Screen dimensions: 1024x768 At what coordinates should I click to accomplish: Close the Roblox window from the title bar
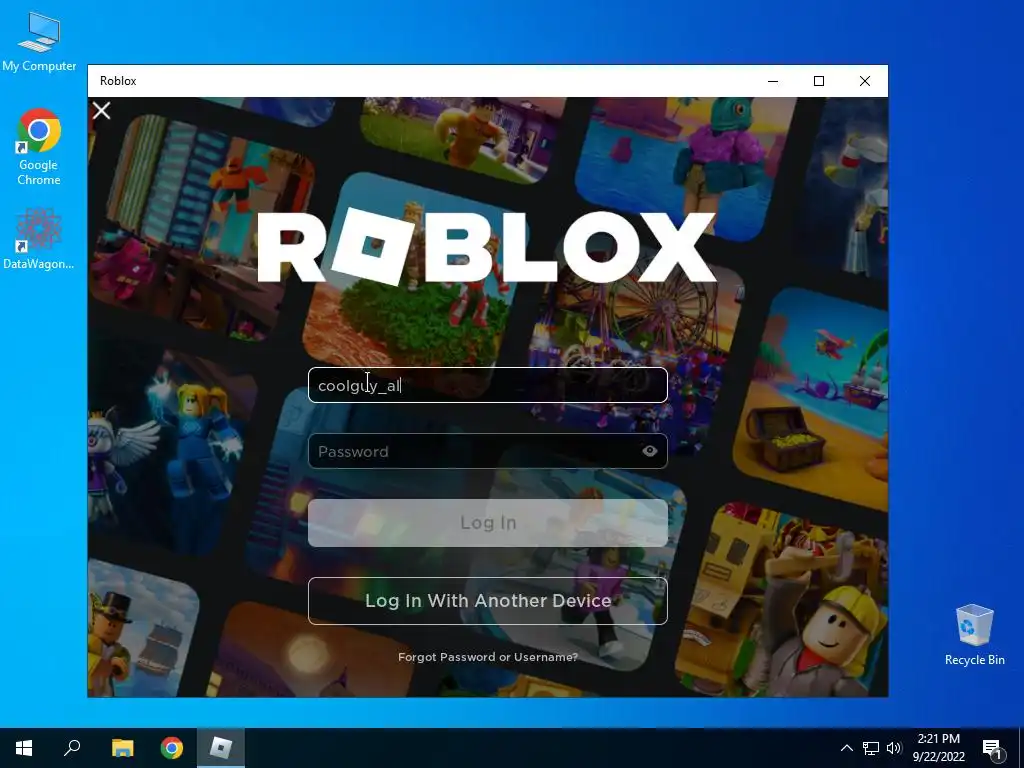(x=865, y=81)
